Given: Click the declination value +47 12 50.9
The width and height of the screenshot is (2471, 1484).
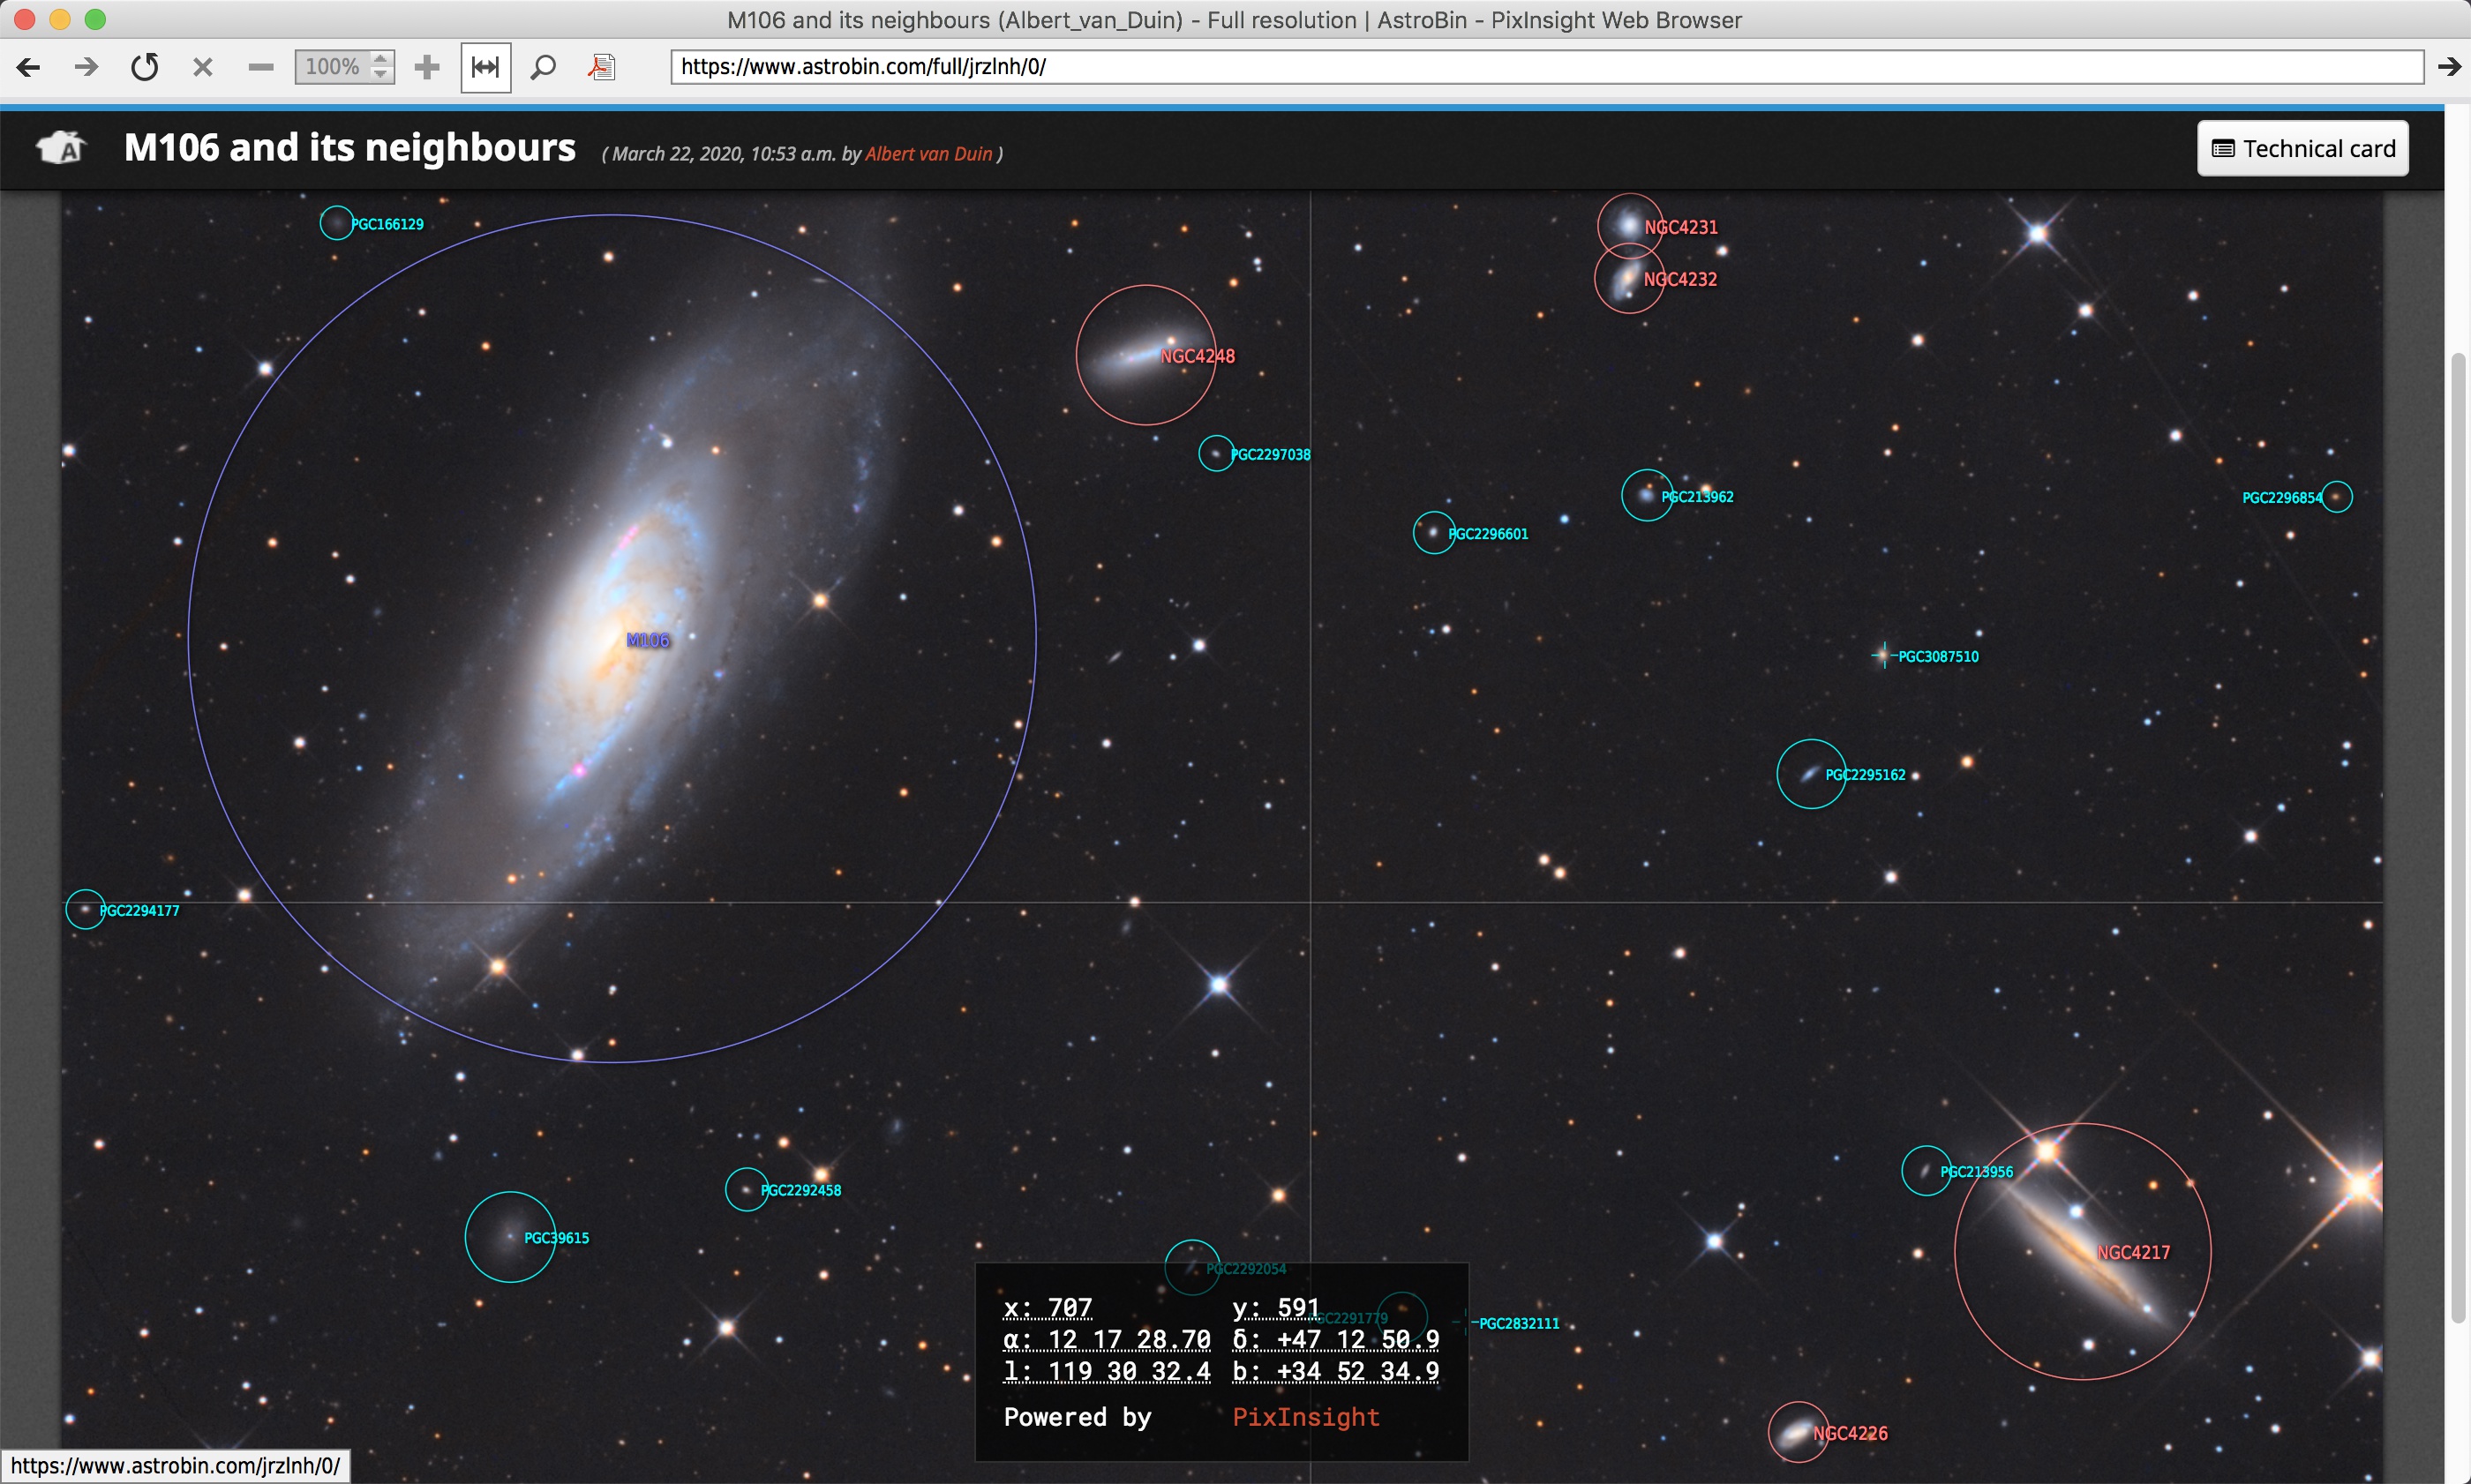Looking at the screenshot, I should [1358, 1340].
